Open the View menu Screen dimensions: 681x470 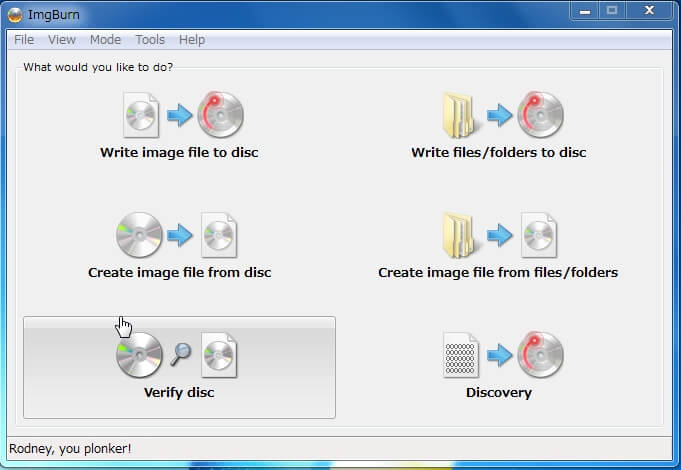pyautogui.click(x=62, y=40)
